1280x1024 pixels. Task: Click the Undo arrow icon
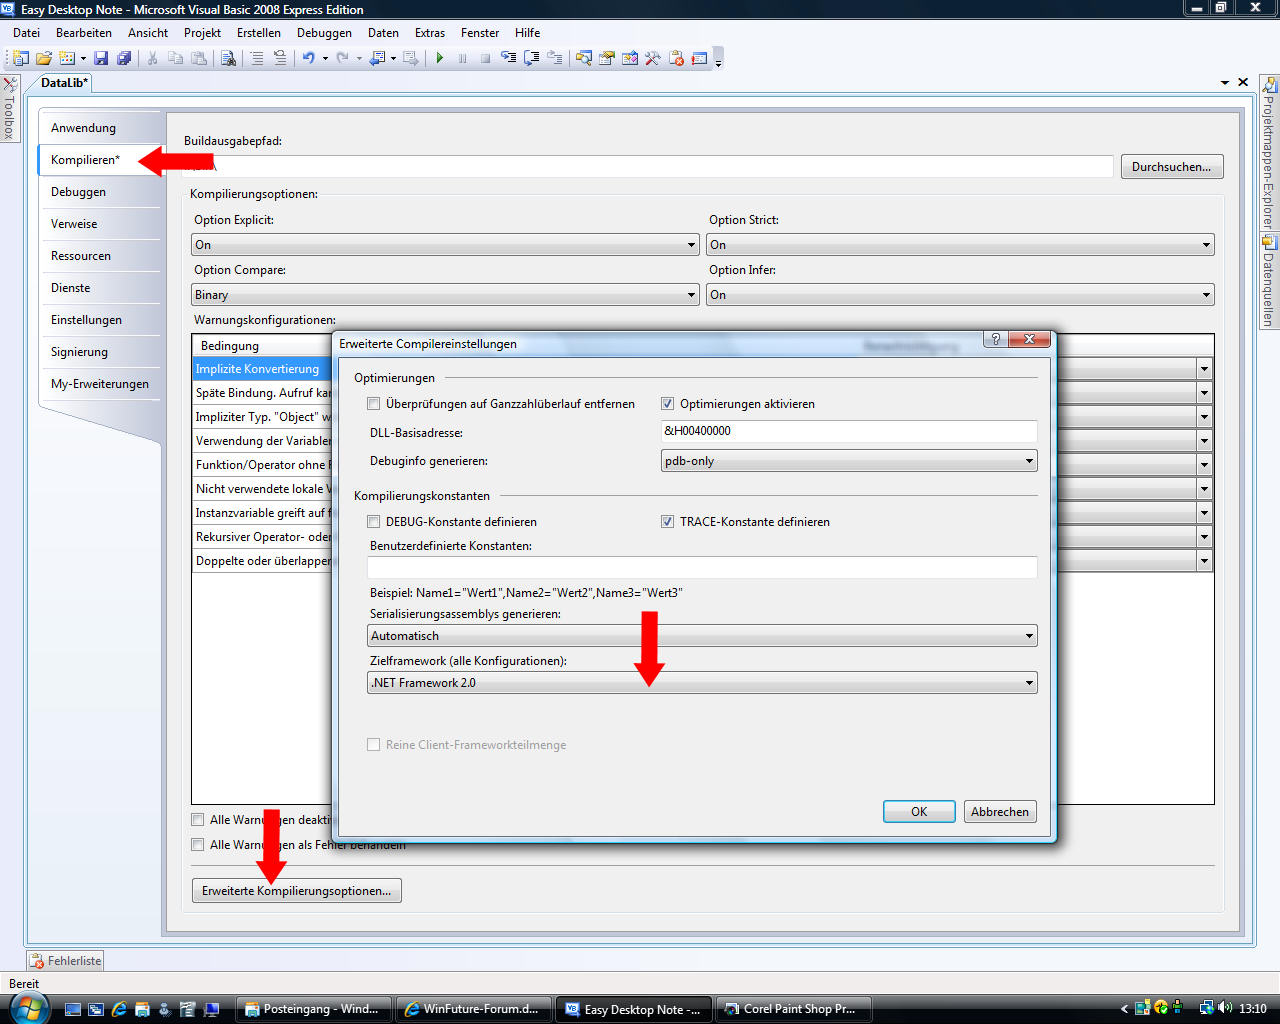[x=309, y=59]
